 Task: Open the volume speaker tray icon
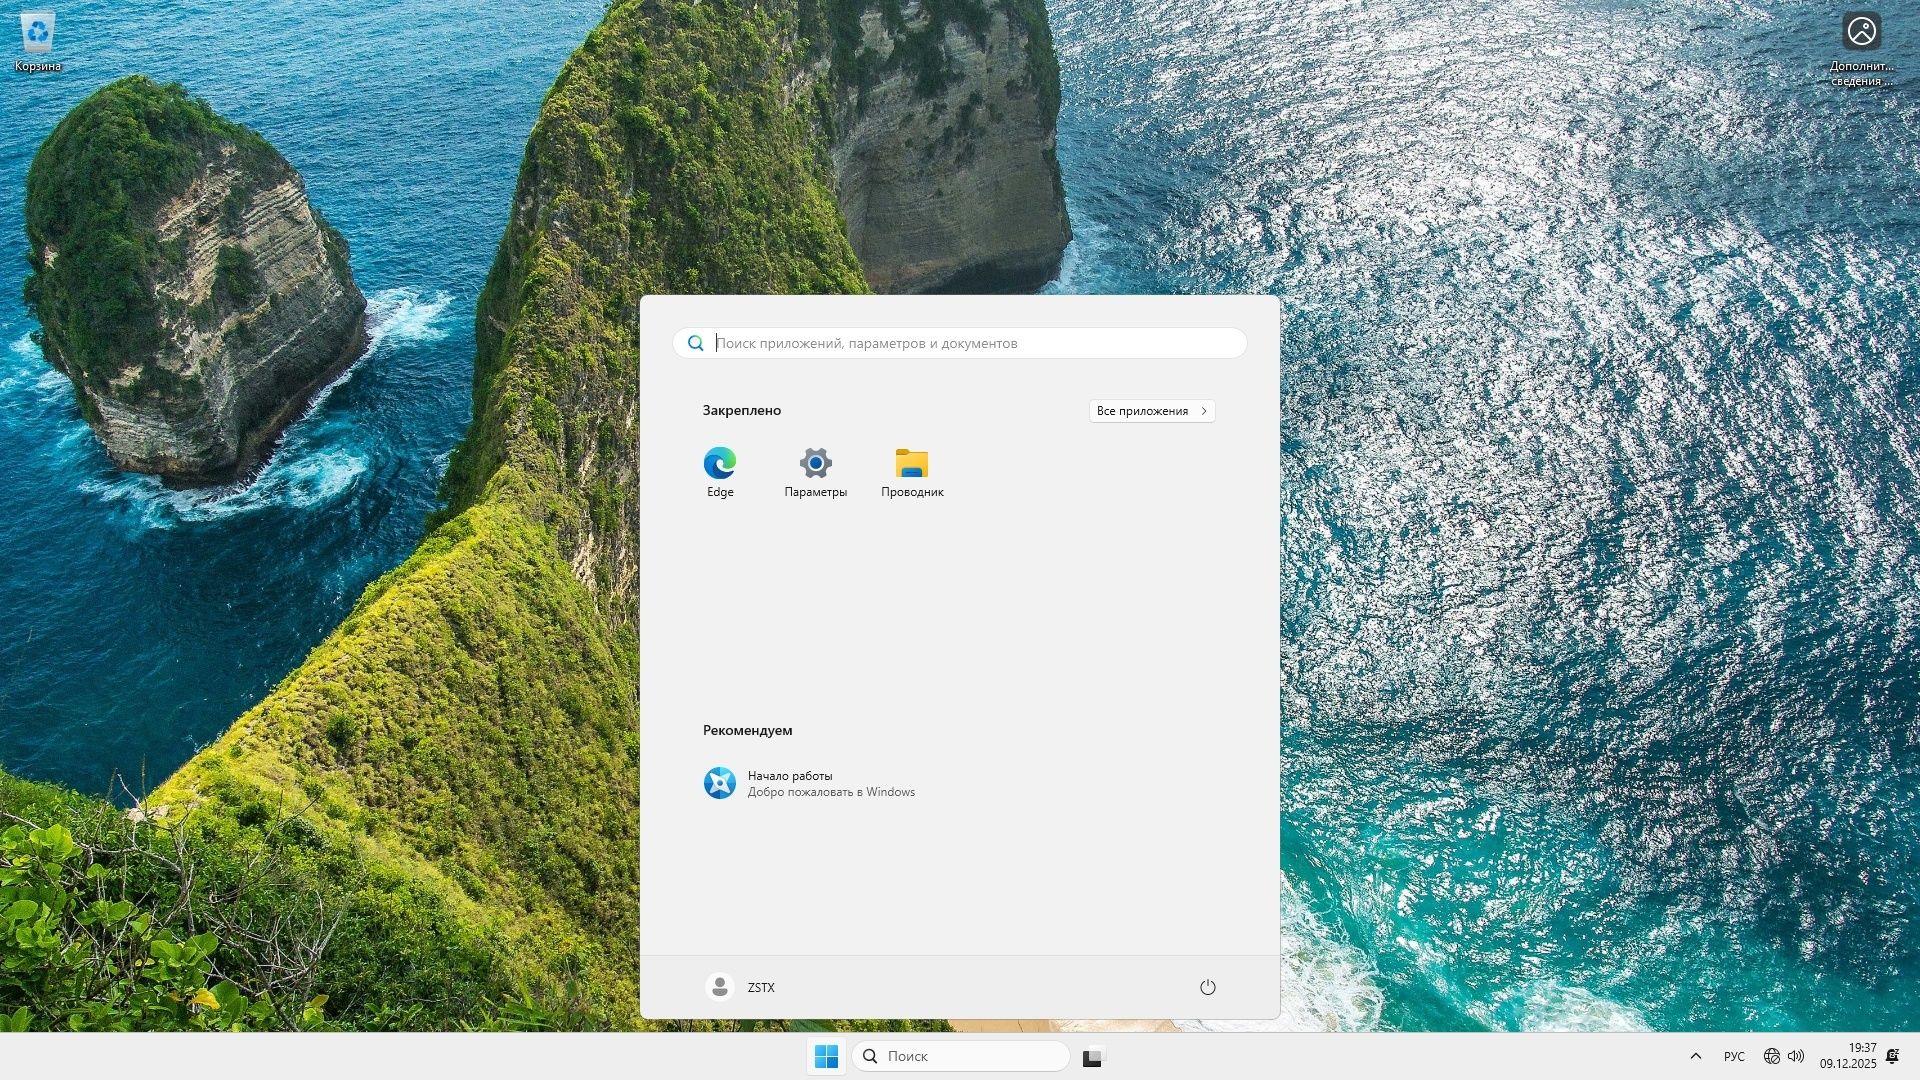[x=1796, y=1056]
